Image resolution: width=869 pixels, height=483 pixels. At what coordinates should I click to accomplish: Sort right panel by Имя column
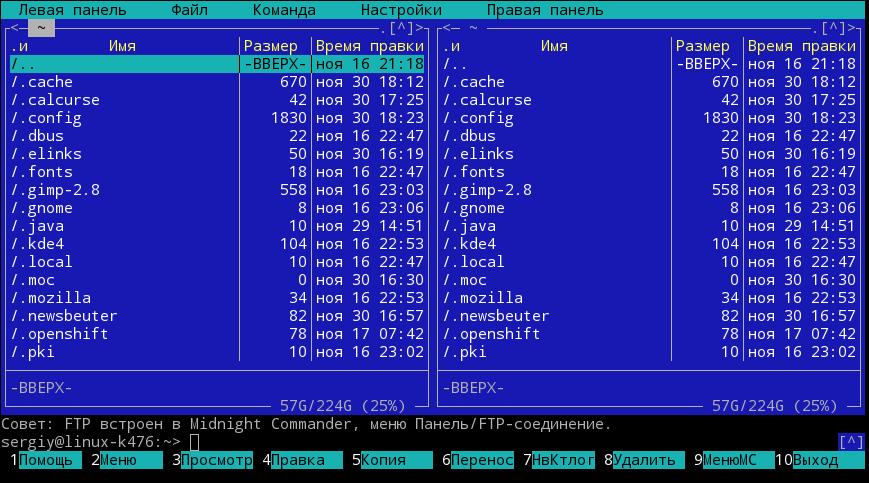(x=554, y=46)
